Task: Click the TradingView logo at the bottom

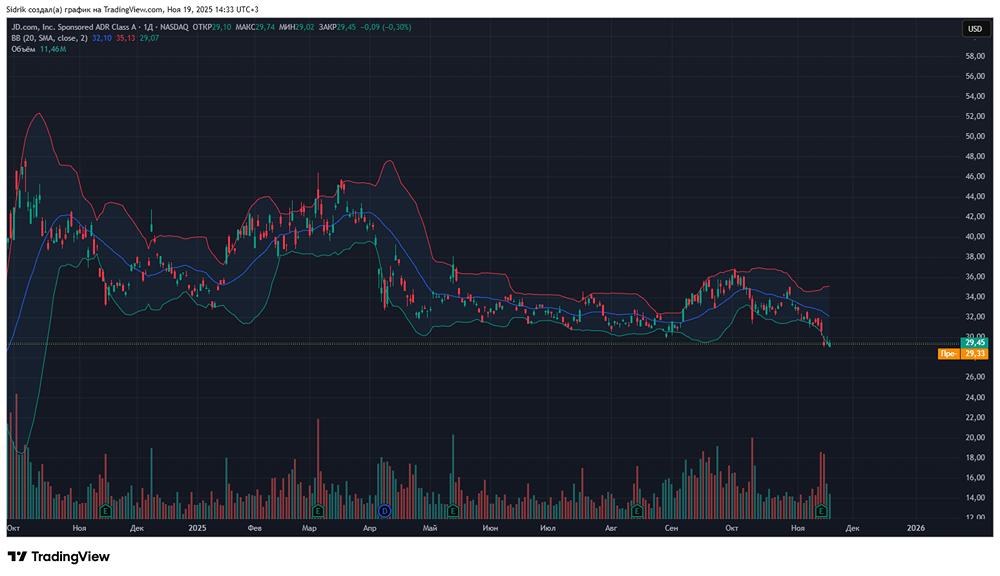Action: click(x=59, y=556)
